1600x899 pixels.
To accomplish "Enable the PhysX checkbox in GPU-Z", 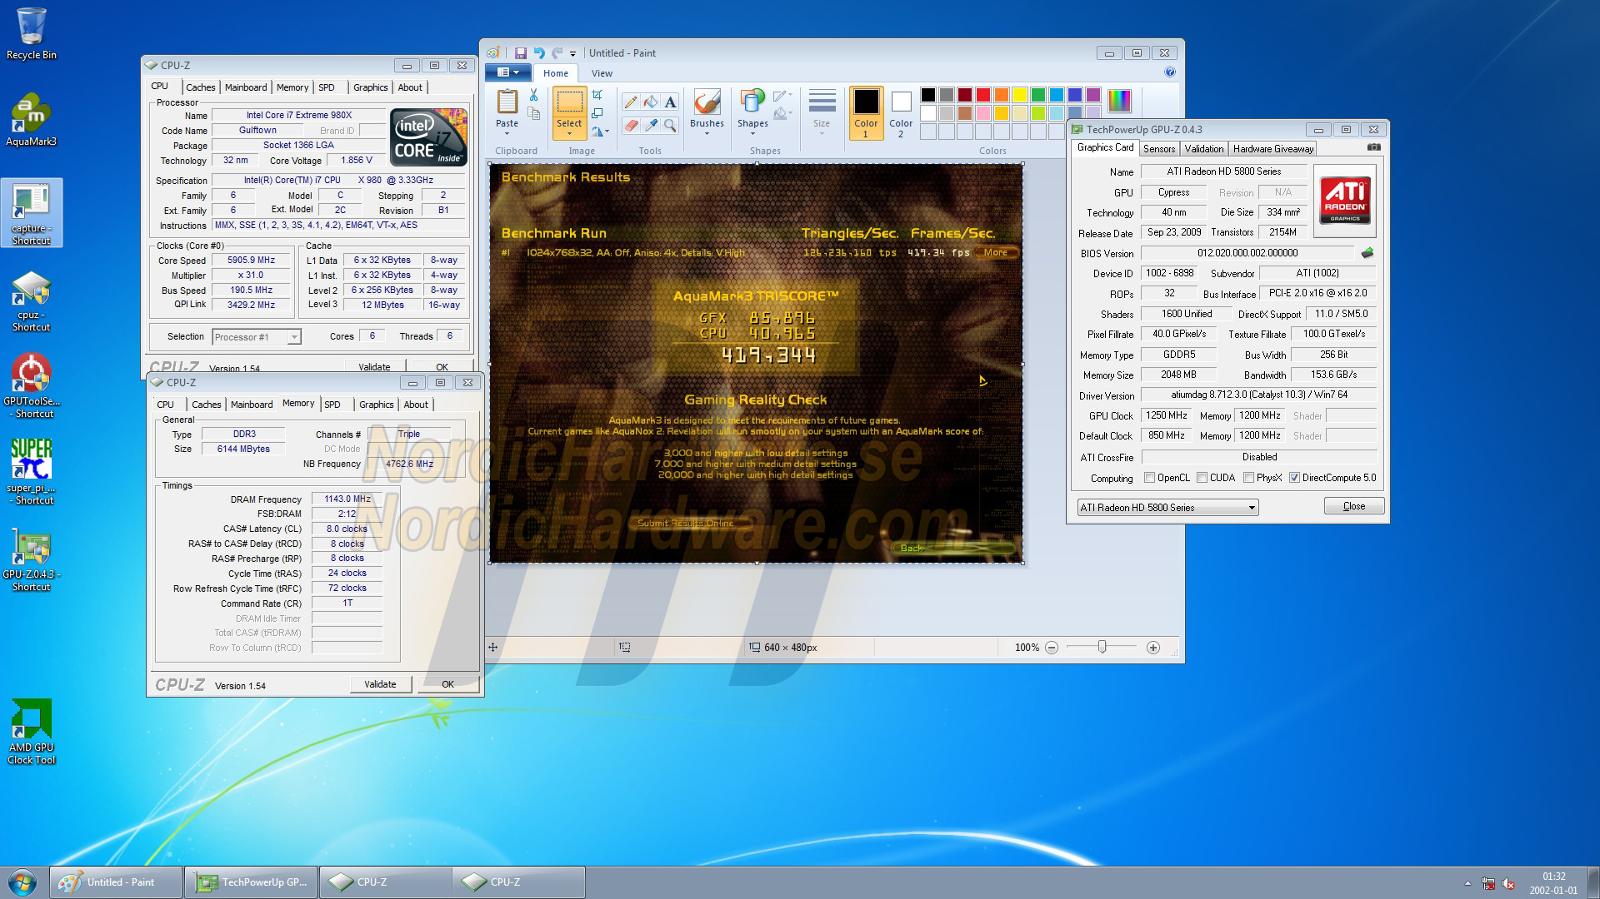I will [1249, 478].
